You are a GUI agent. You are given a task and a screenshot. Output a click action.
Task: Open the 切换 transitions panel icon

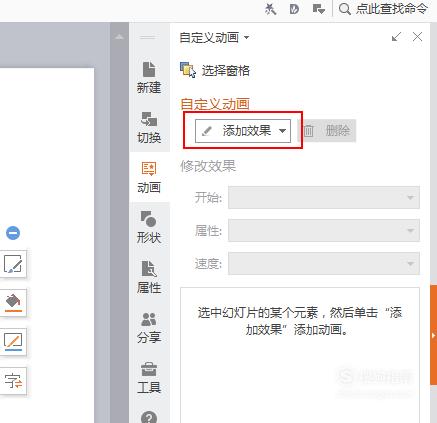[x=149, y=127]
